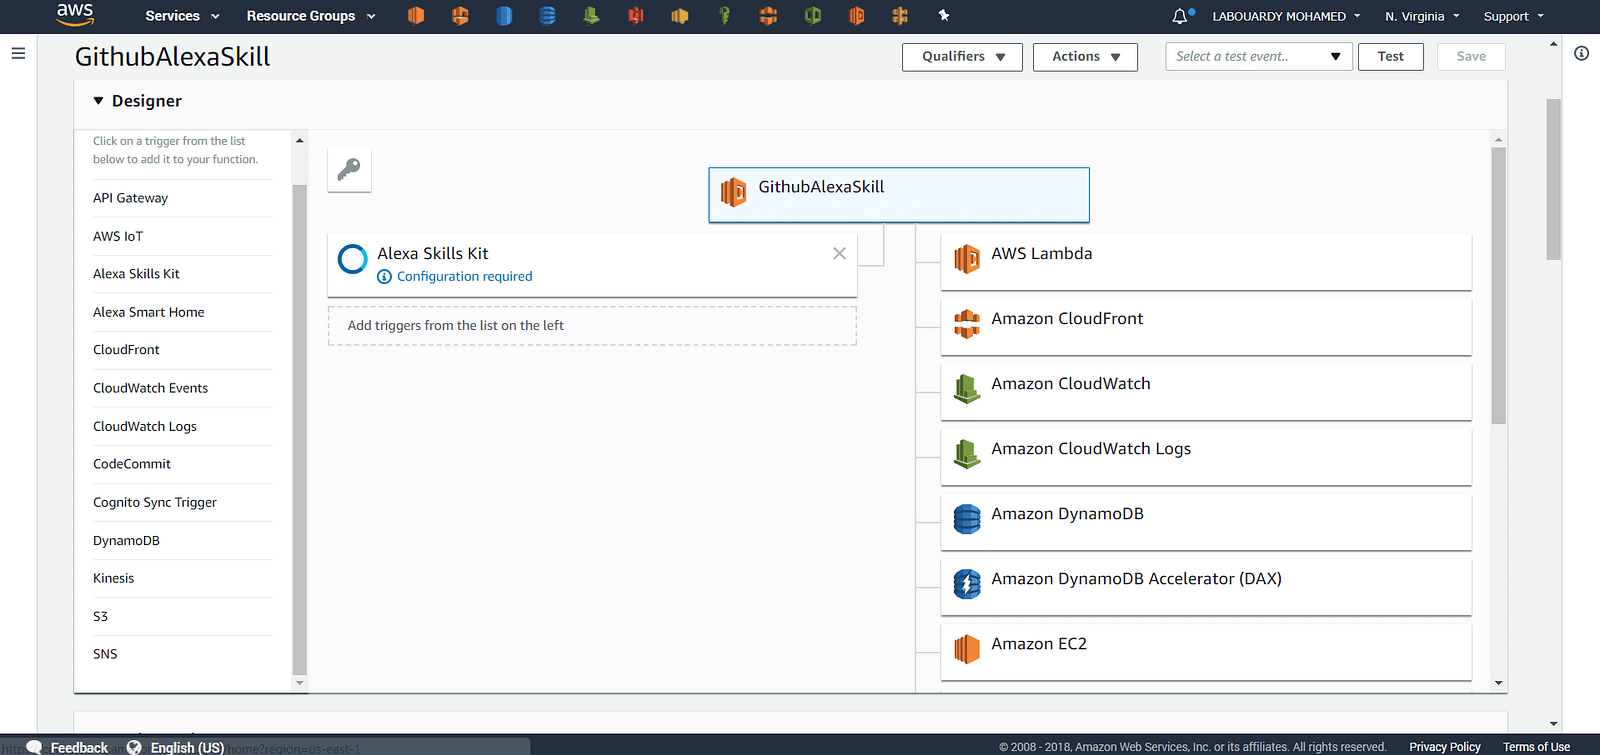Open blue RDS shortcut icon in top bar

coord(504,16)
